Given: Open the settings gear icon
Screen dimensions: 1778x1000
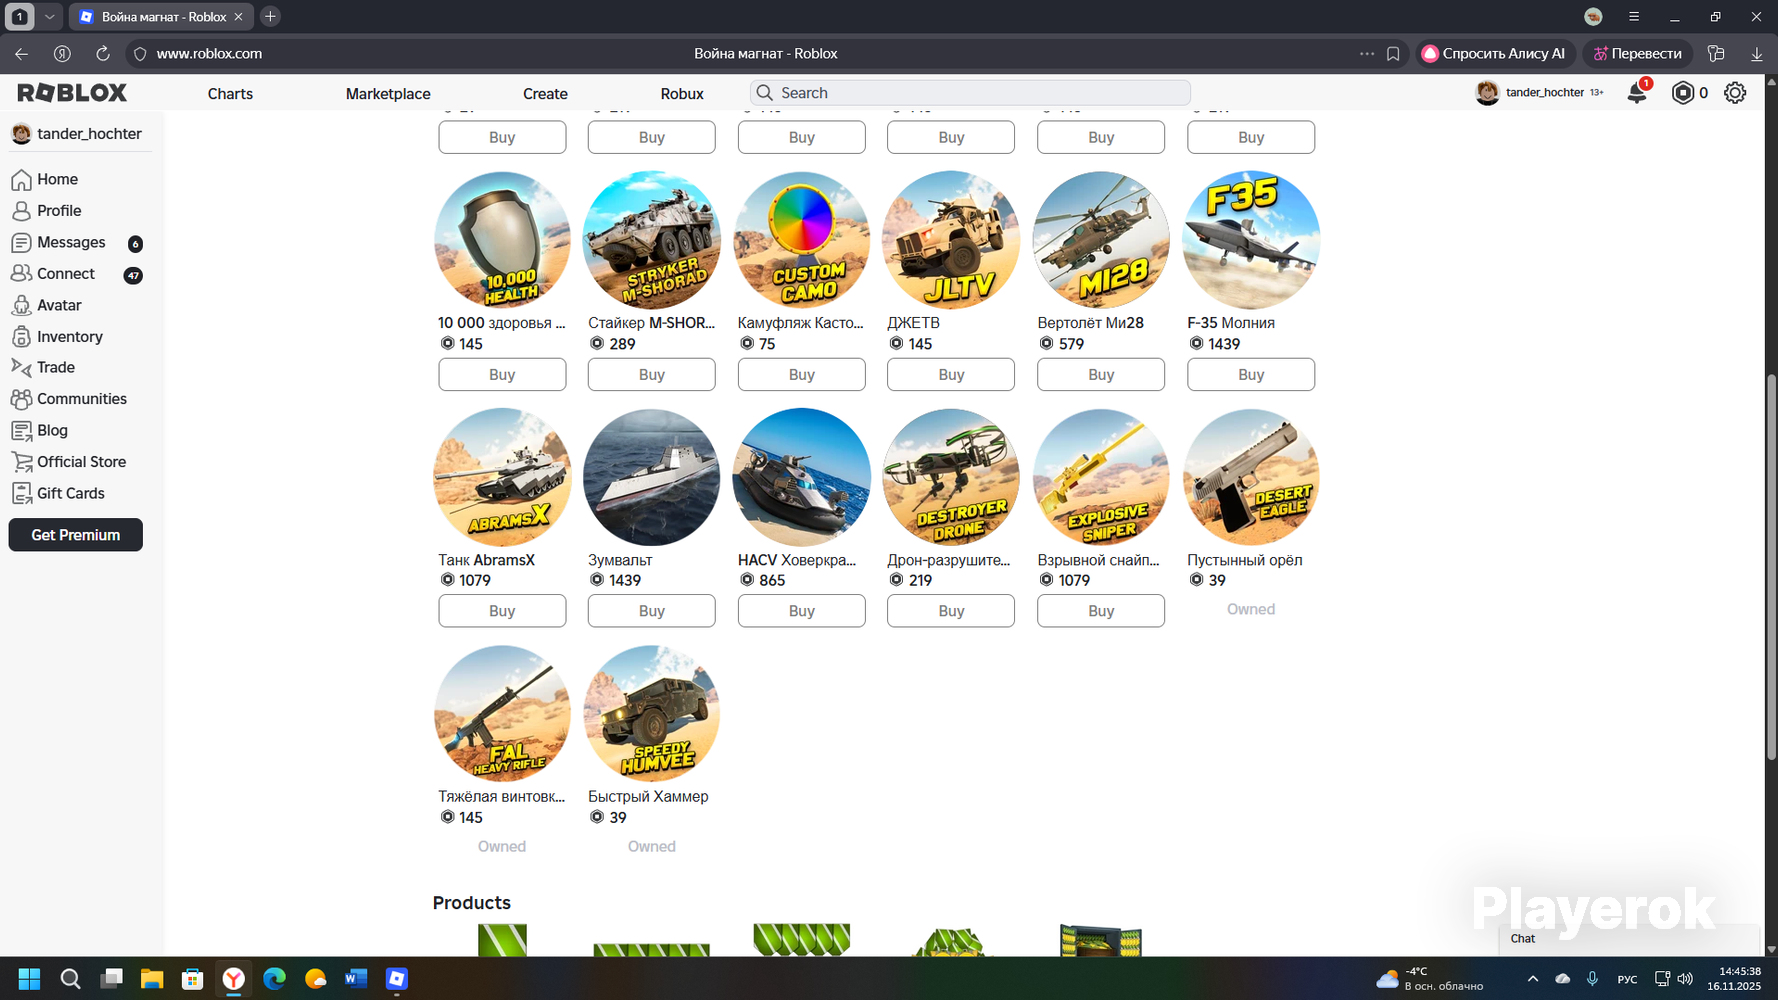Looking at the screenshot, I should pyautogui.click(x=1735, y=93).
